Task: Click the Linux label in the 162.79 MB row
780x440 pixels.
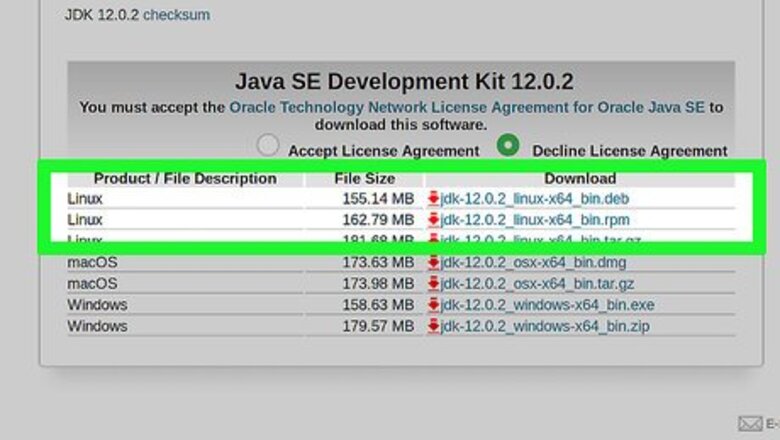Action: [85, 219]
